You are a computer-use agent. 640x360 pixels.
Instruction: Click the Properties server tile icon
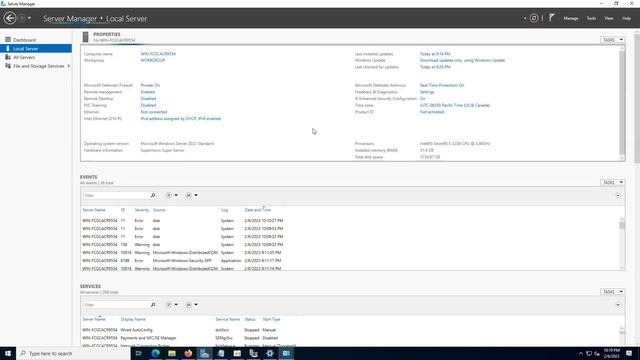(x=85, y=37)
